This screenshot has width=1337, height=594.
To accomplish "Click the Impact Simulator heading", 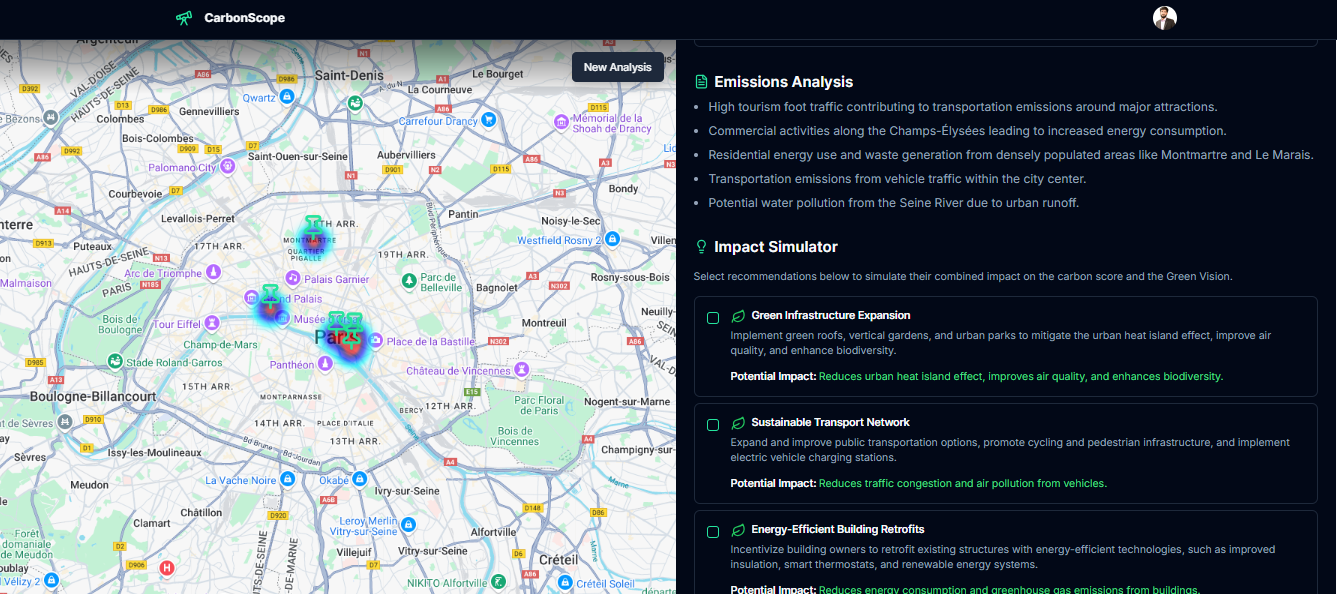I will point(776,247).
